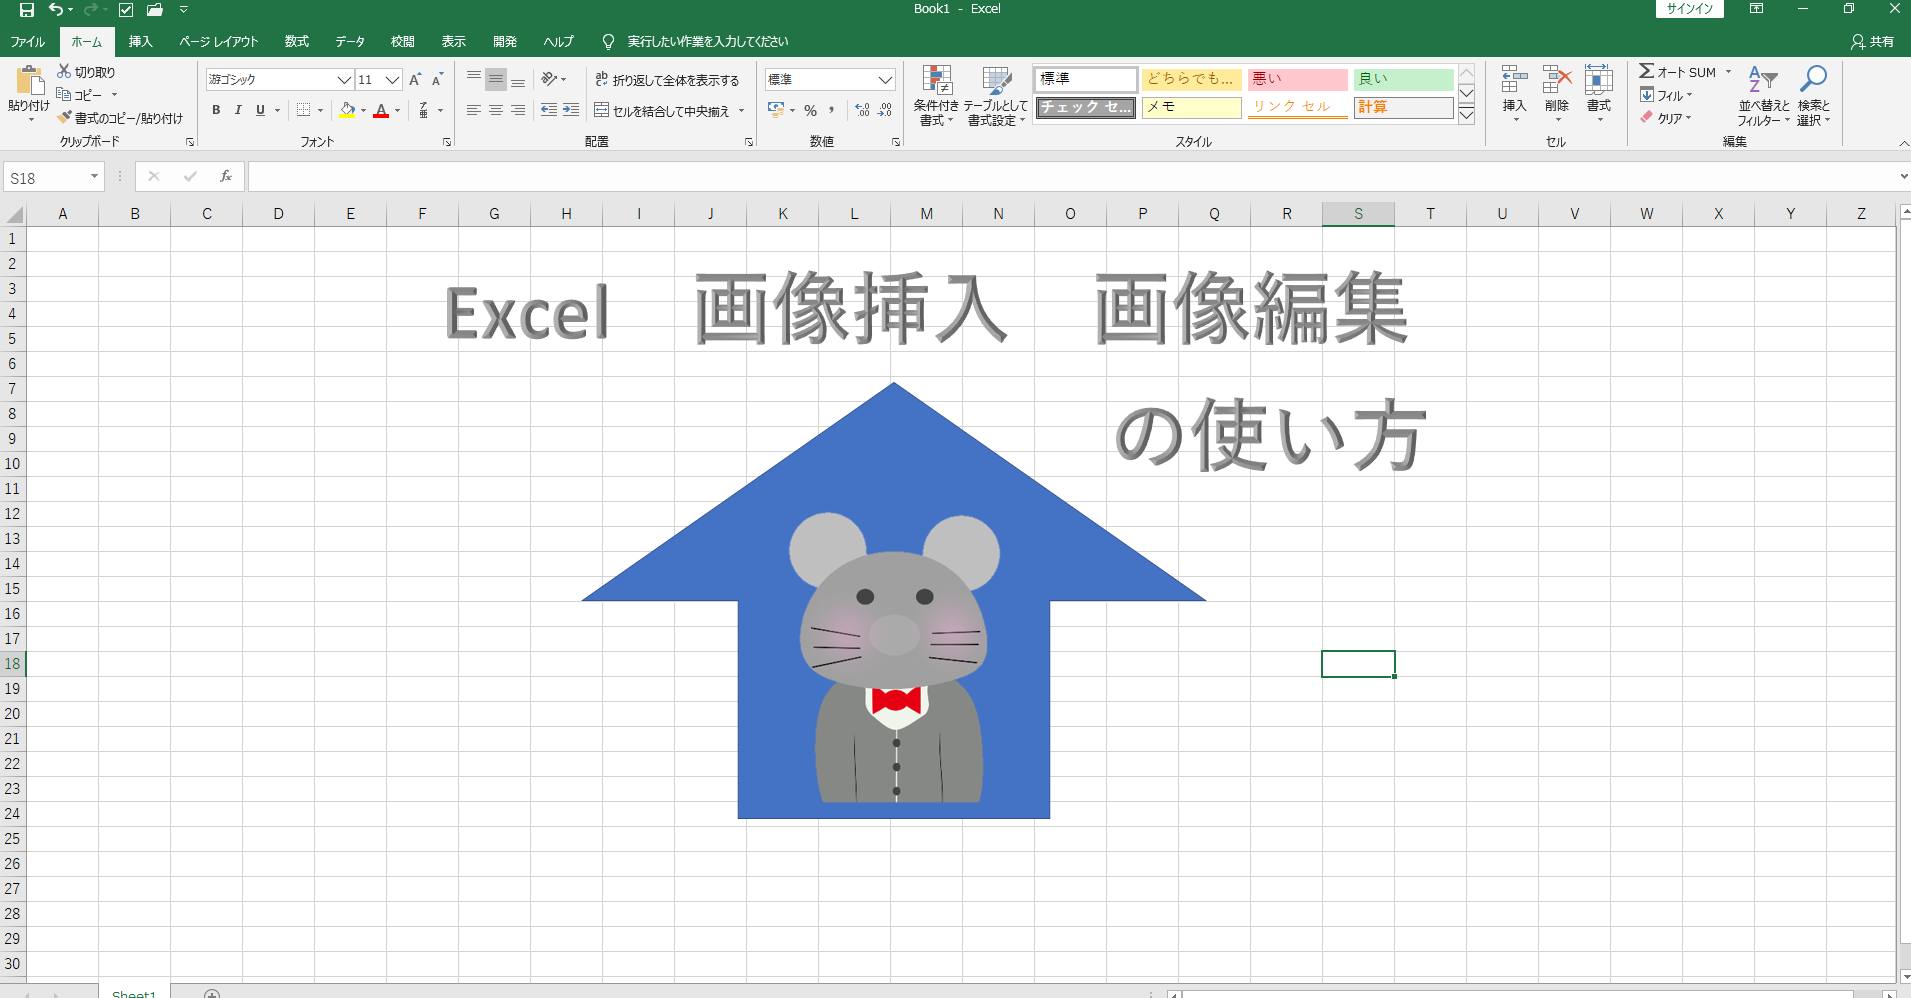Toggle center horizontal alignment
Image resolution: width=1911 pixels, height=998 pixels.
(x=496, y=110)
